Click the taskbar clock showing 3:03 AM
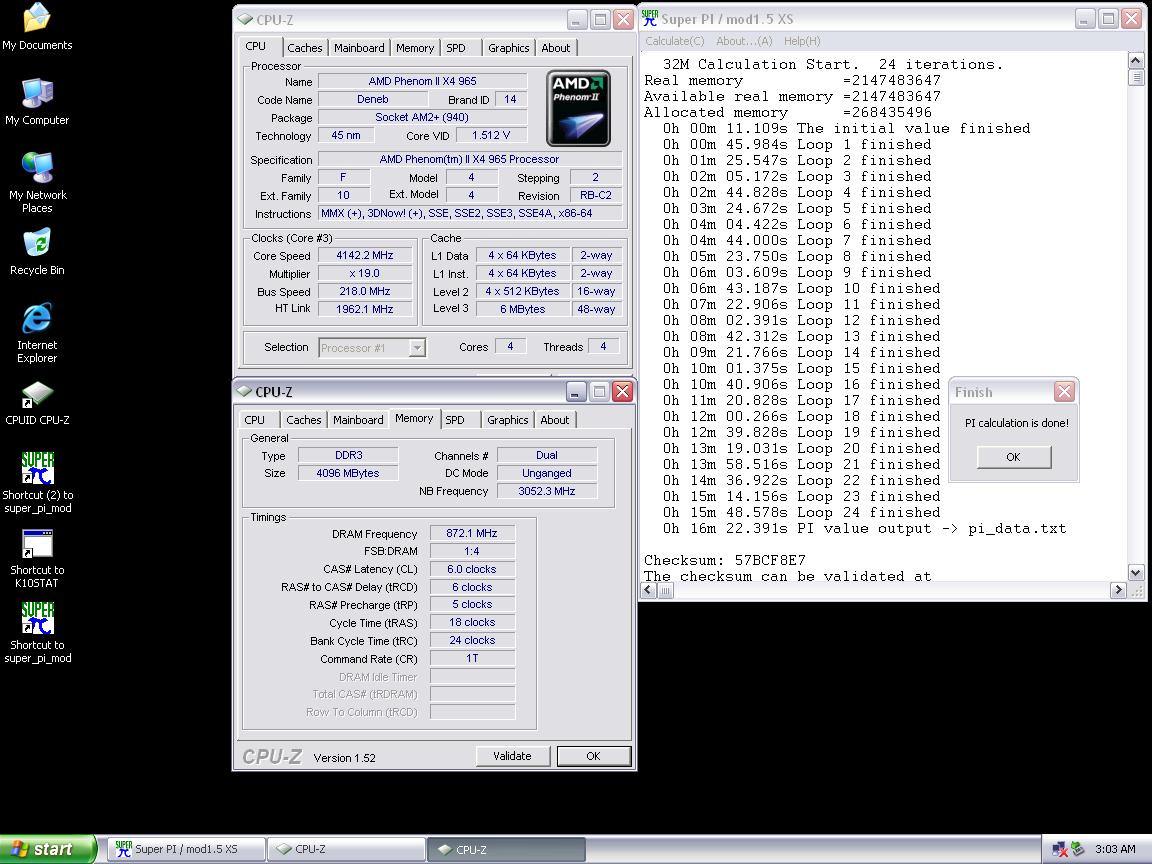This screenshot has height=864, width=1152. pos(1115,849)
